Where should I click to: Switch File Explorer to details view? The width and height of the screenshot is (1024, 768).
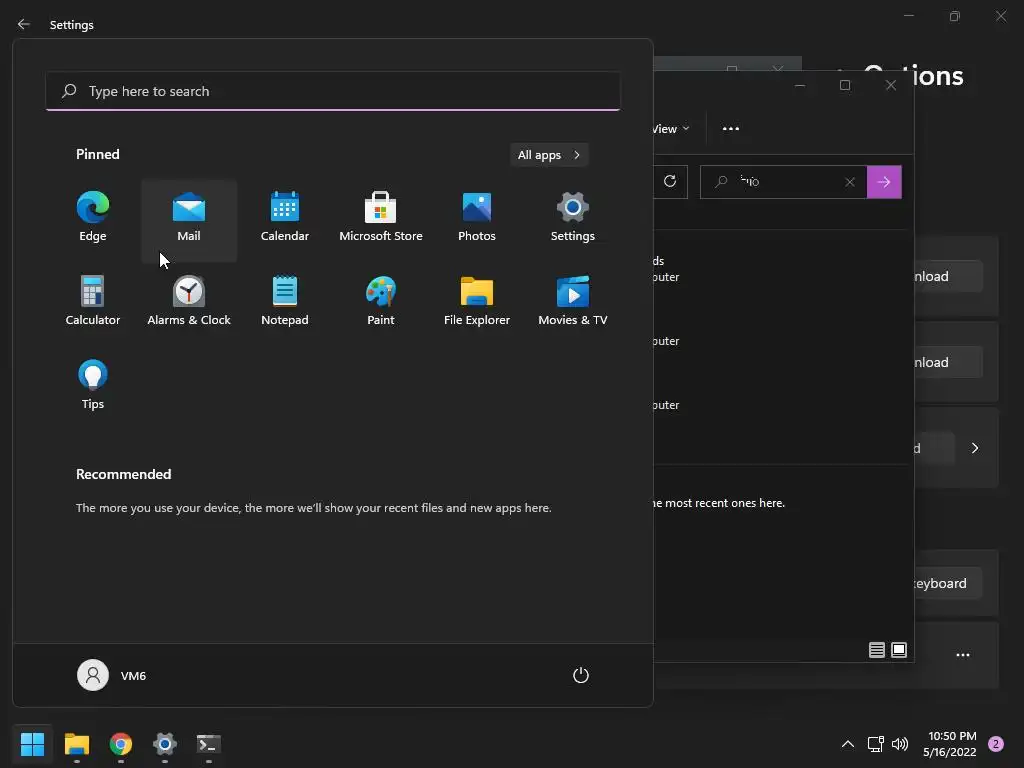tap(876, 650)
